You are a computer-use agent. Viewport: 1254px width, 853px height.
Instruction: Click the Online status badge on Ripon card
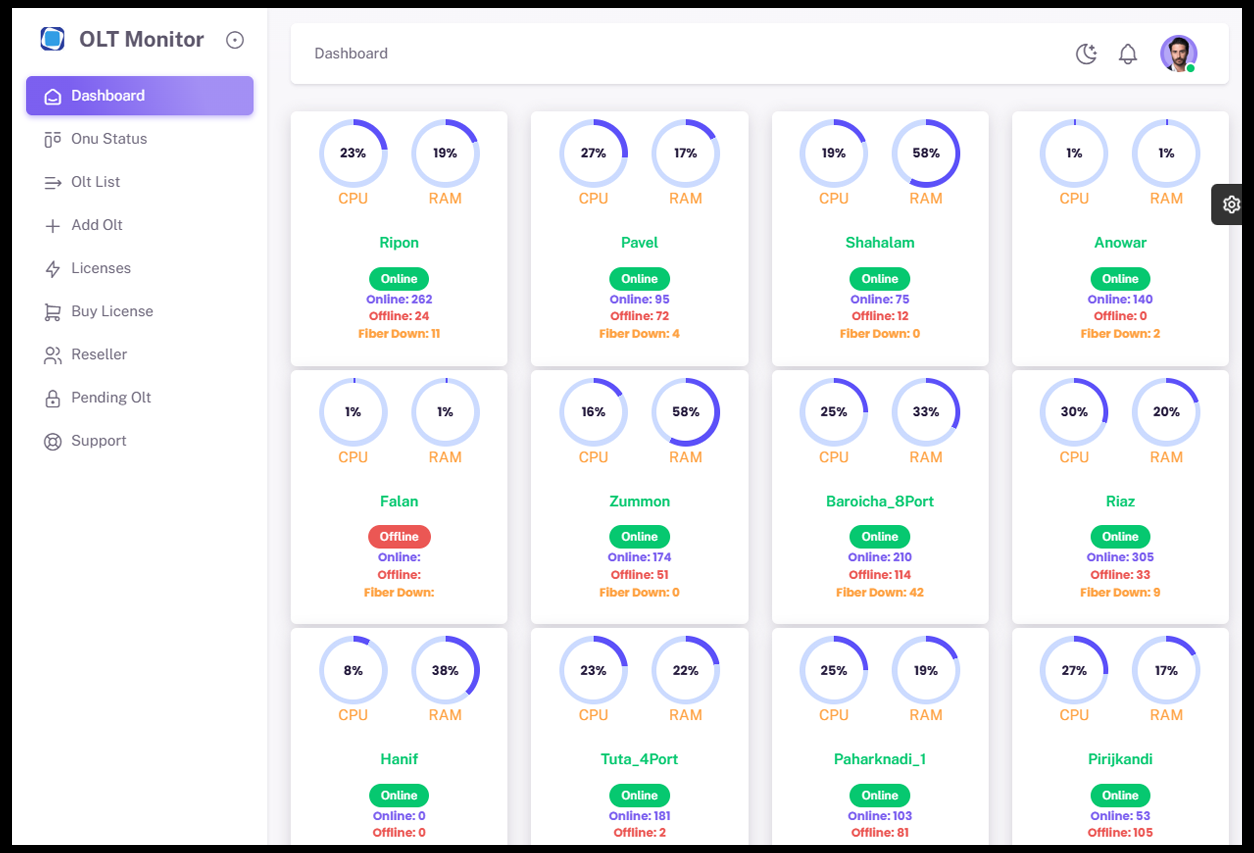point(399,278)
